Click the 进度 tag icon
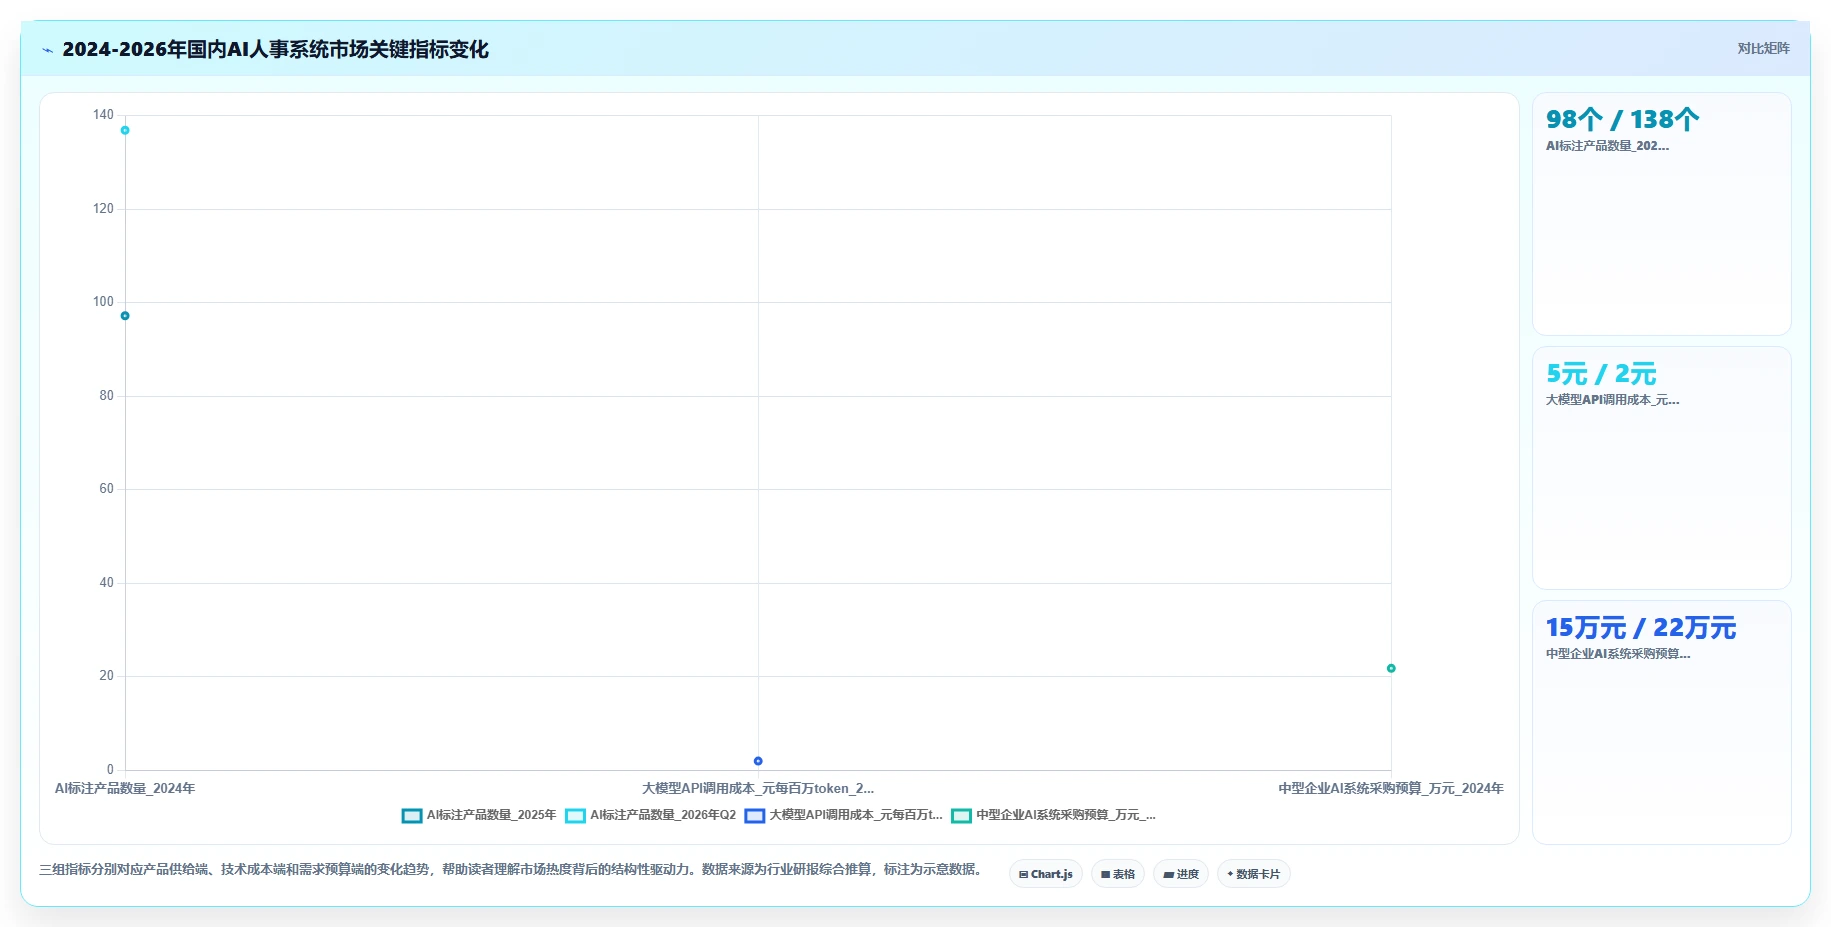 pyautogui.click(x=1168, y=874)
